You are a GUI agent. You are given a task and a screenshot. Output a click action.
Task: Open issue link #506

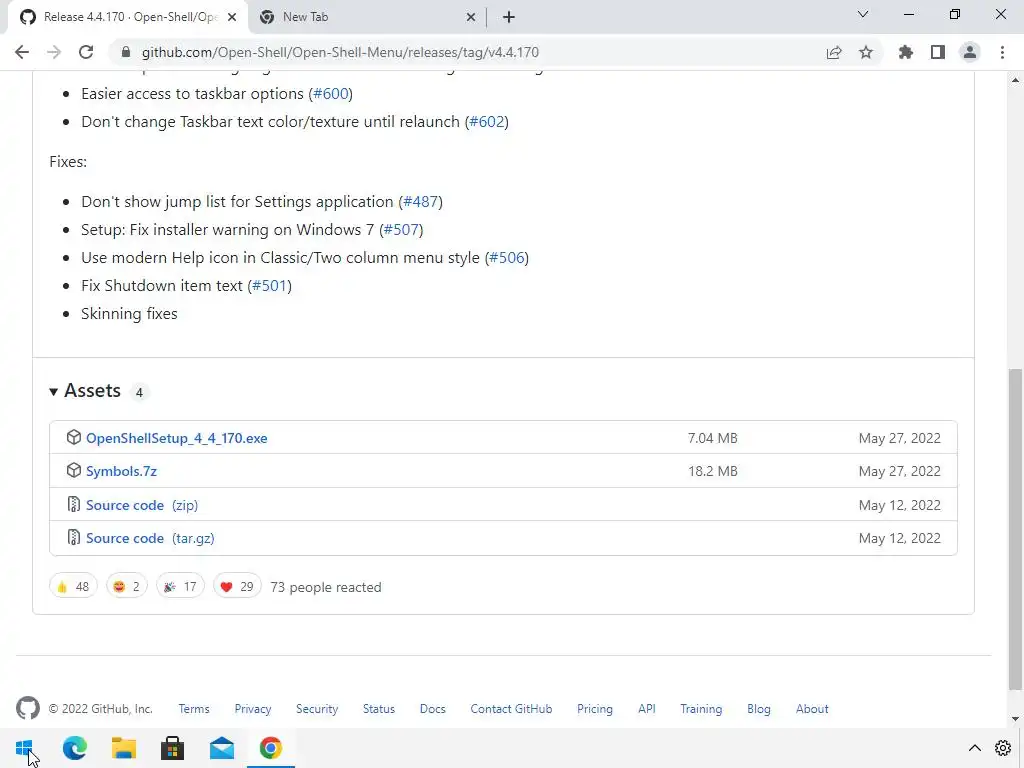(507, 258)
